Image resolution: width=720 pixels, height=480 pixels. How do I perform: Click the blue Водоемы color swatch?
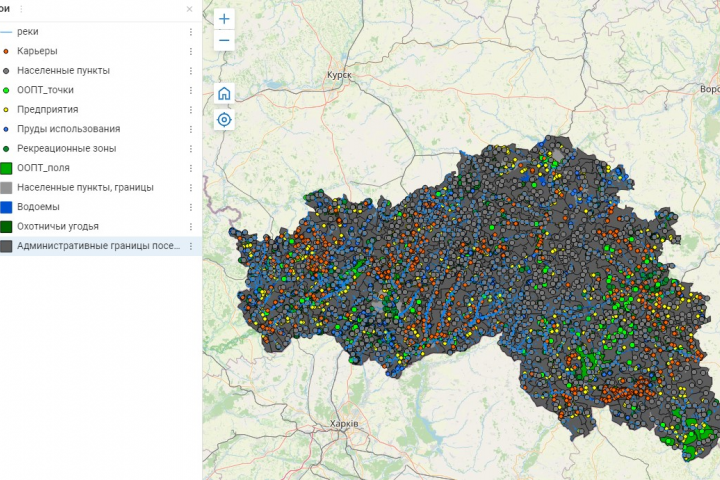click(x=6, y=207)
